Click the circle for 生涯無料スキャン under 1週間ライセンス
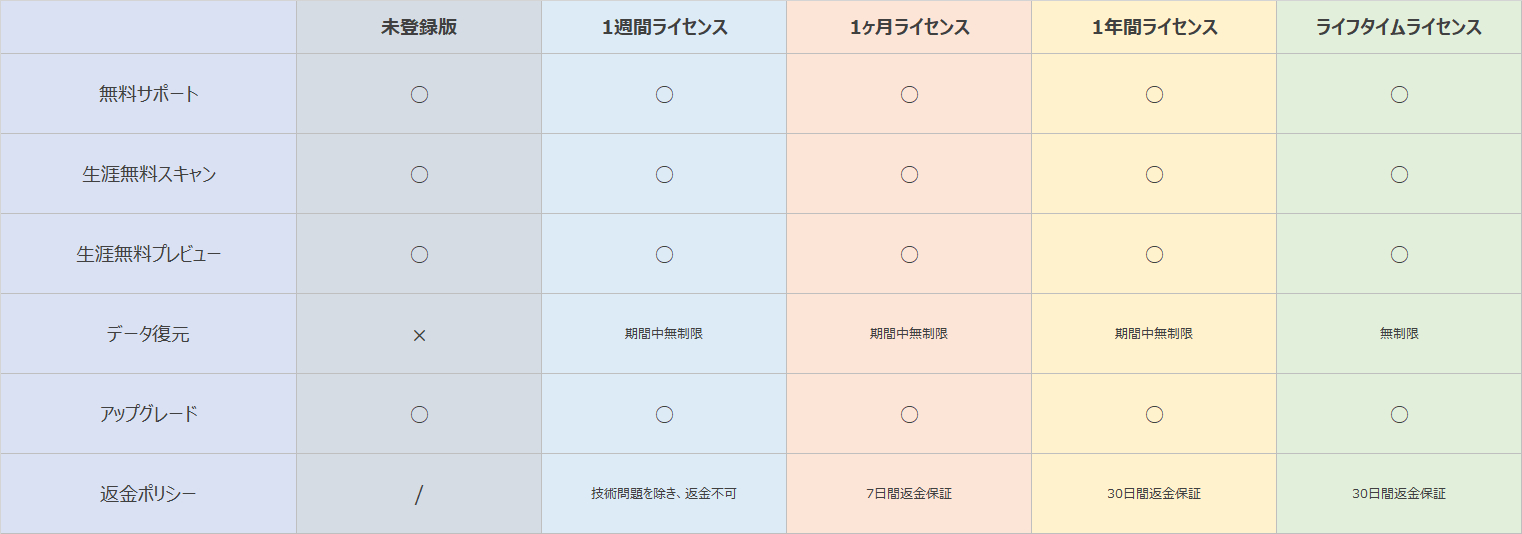This screenshot has height=534, width=1522. 664,174
